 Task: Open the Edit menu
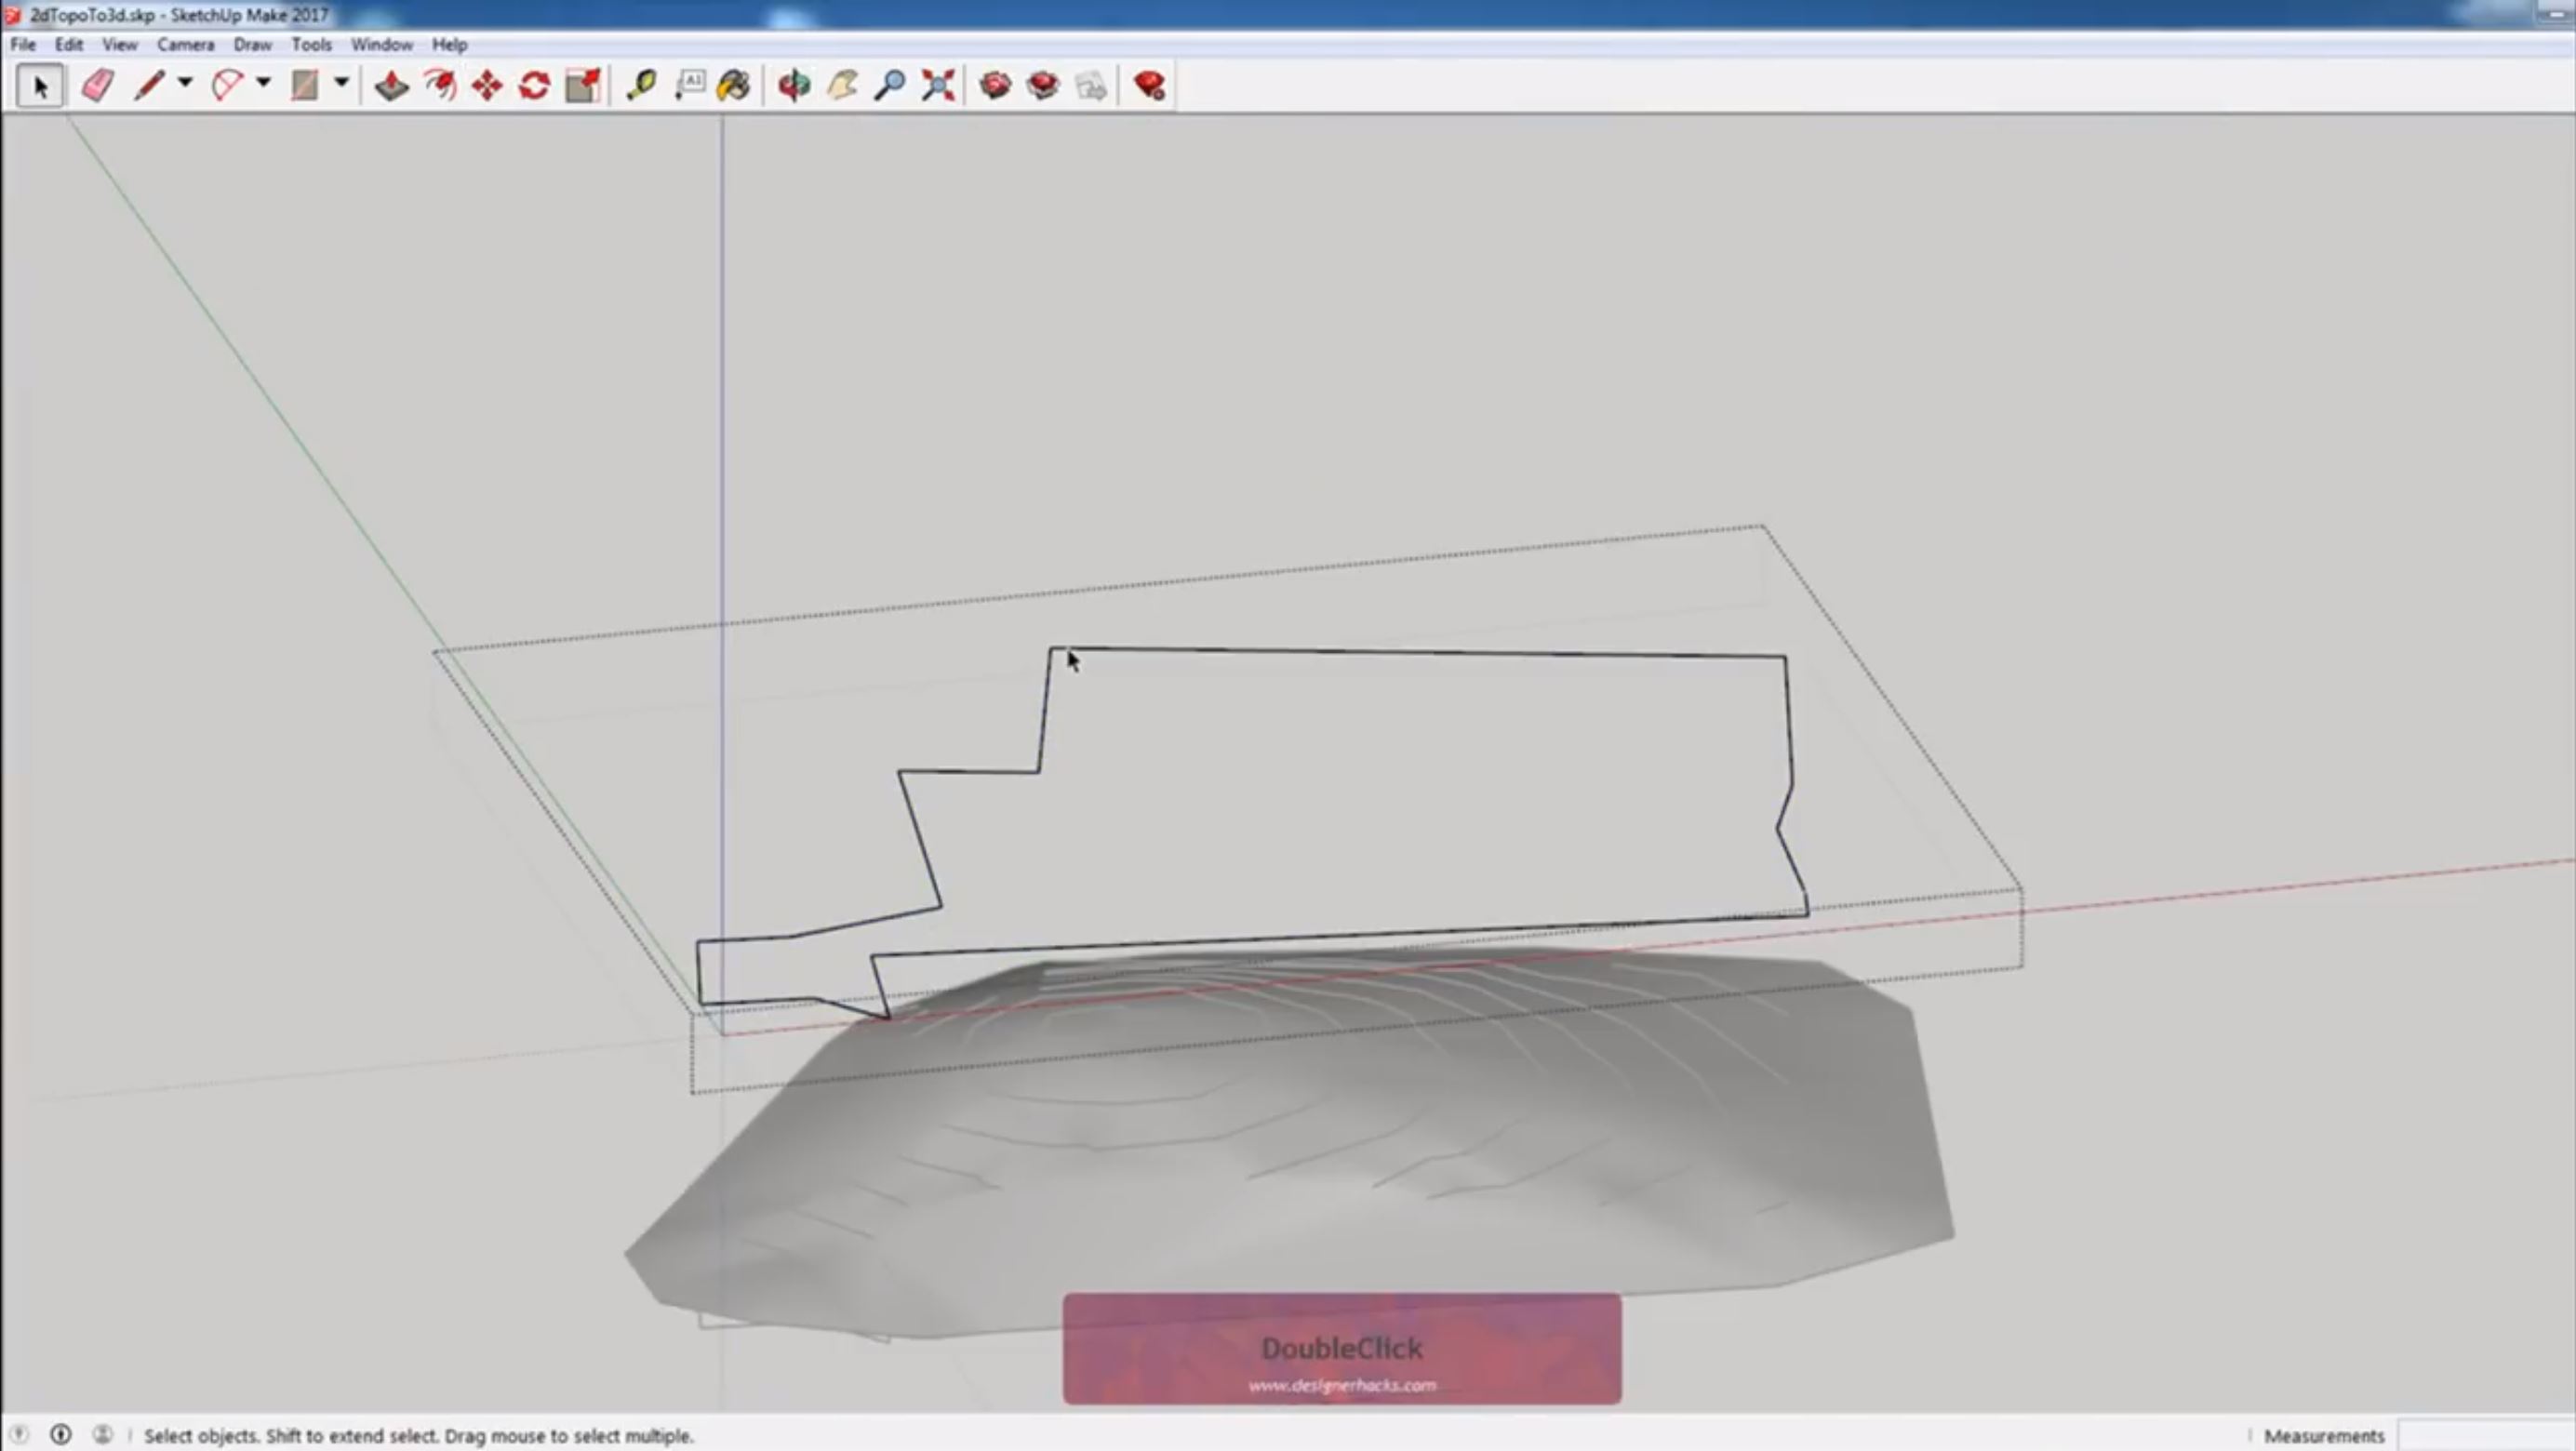(69, 45)
